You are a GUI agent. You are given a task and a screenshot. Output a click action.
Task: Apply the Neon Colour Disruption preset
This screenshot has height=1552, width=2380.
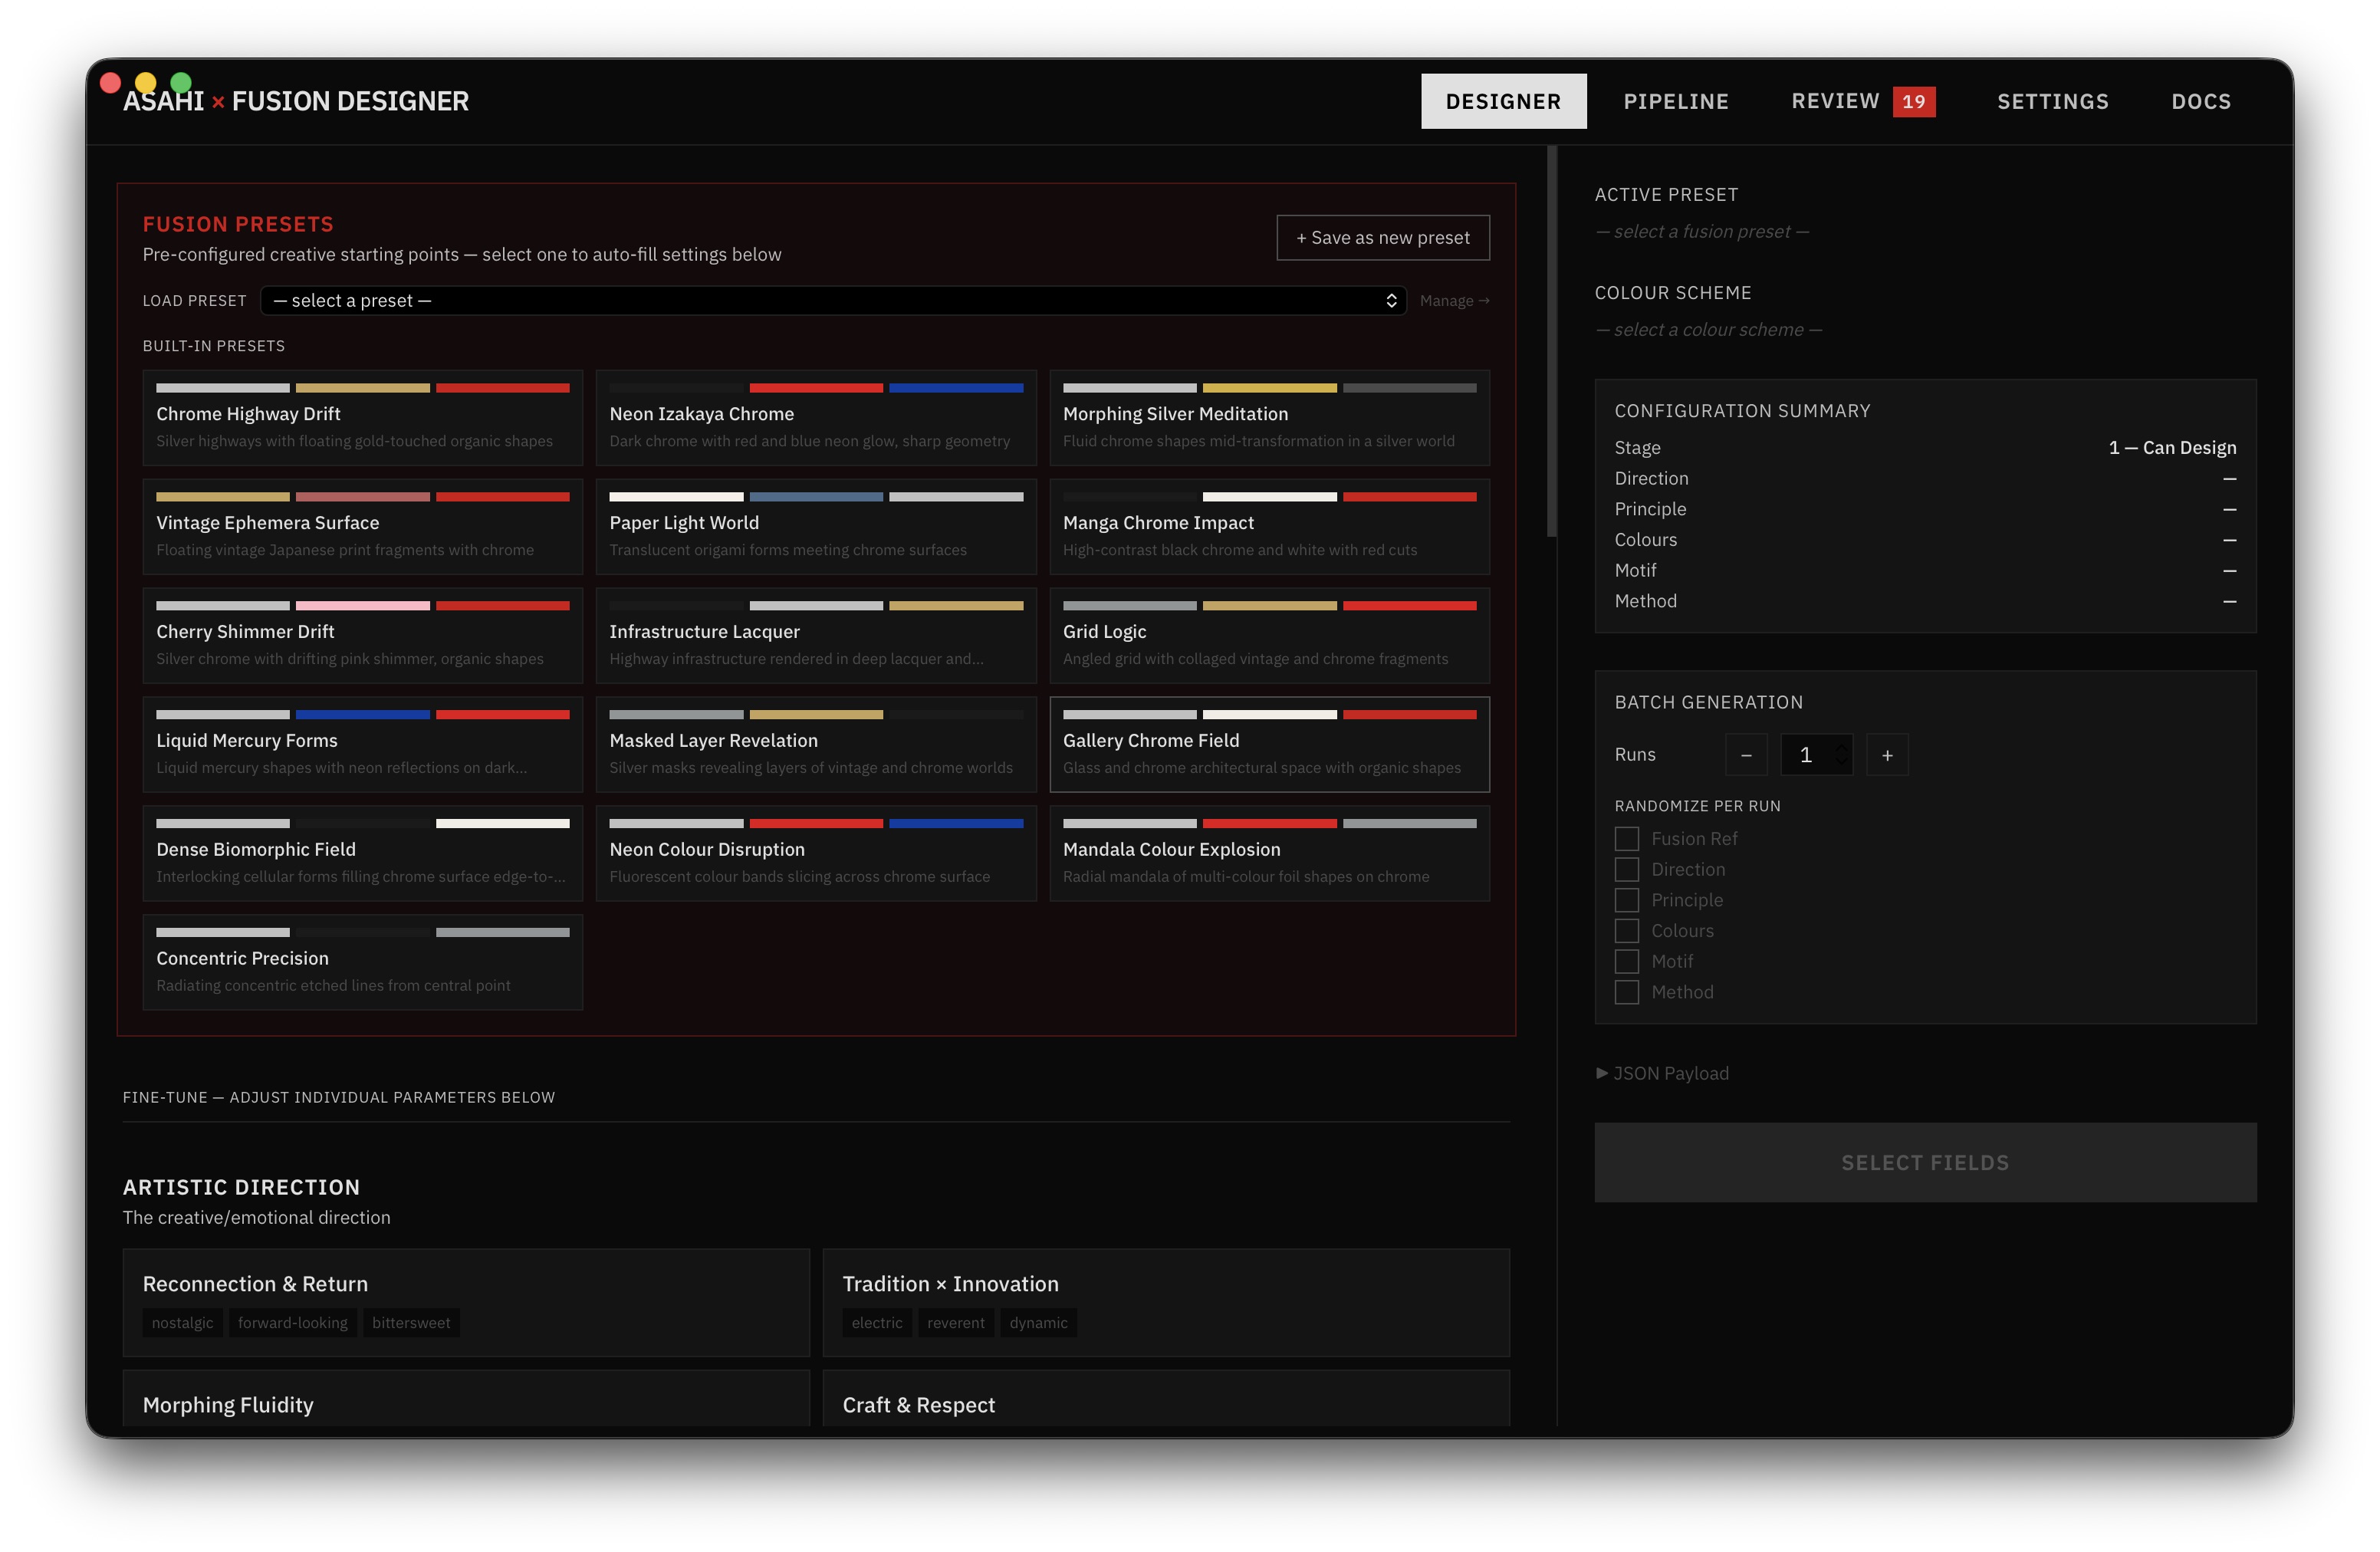click(816, 854)
